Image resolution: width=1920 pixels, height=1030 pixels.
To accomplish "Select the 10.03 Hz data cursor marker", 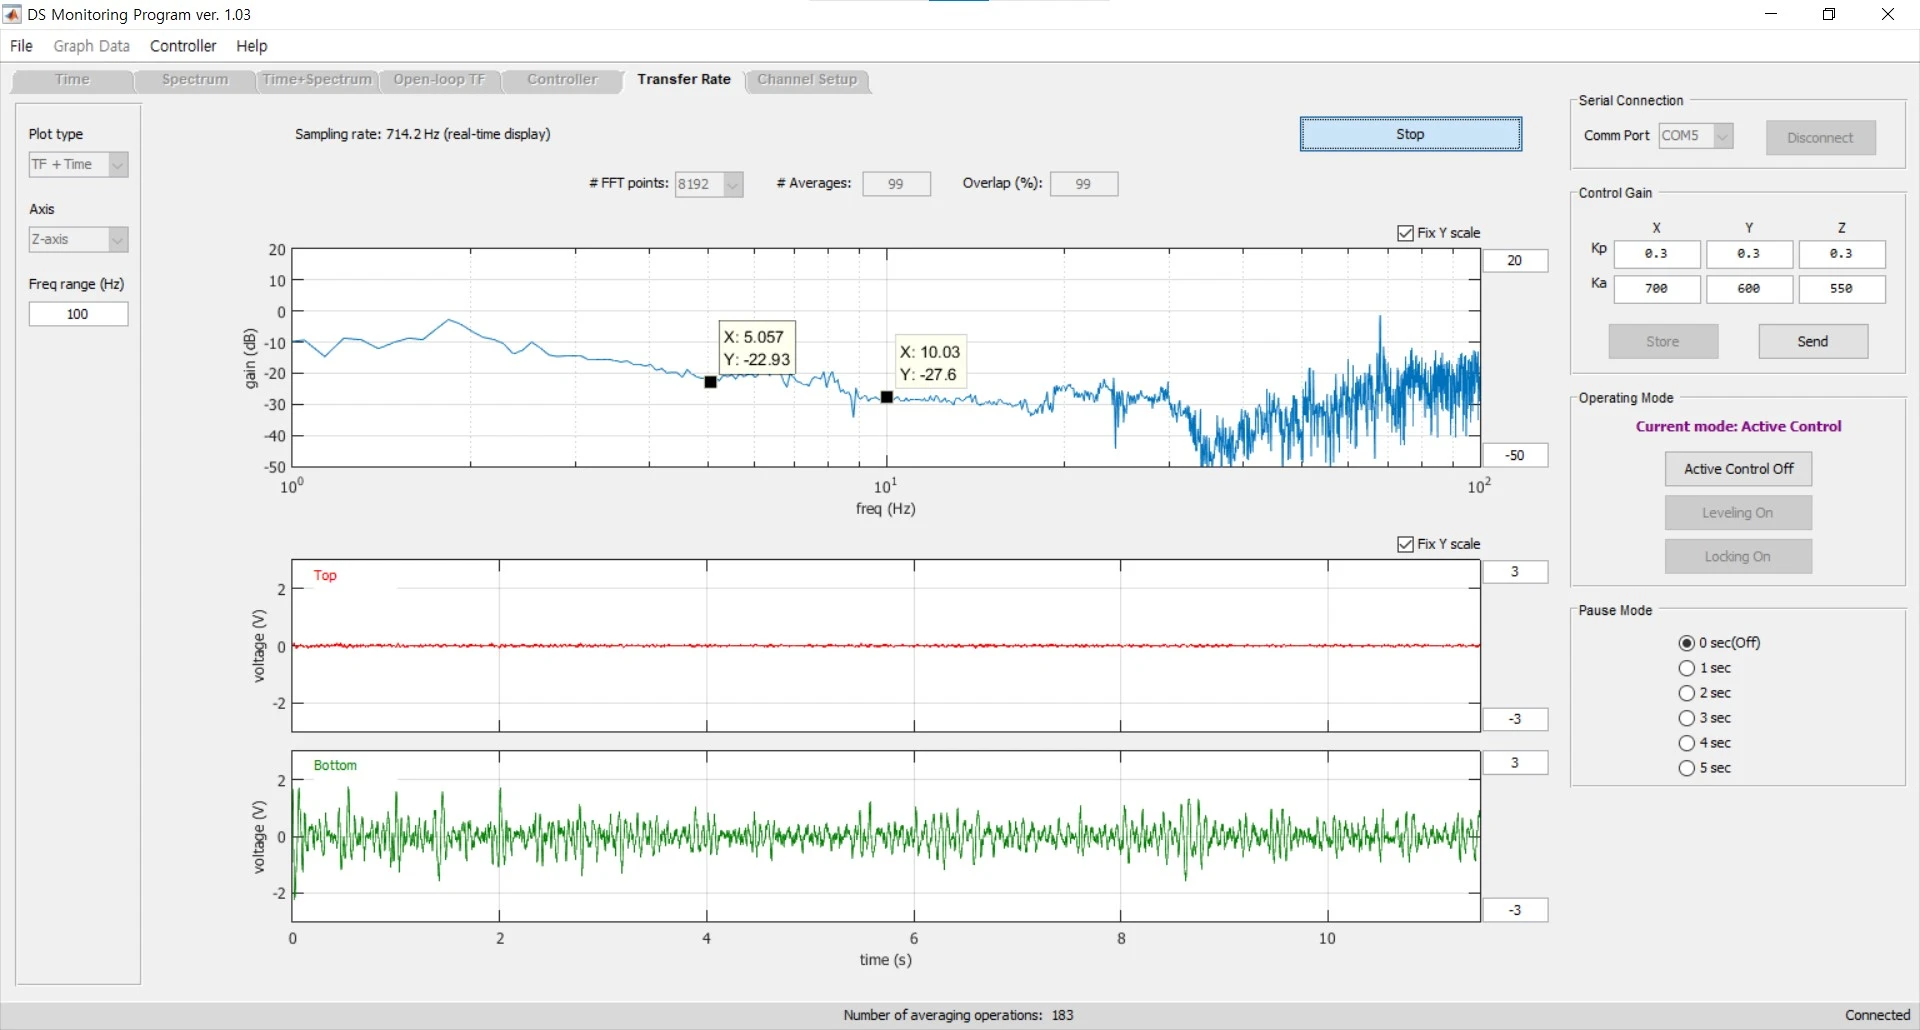I will [x=887, y=397].
